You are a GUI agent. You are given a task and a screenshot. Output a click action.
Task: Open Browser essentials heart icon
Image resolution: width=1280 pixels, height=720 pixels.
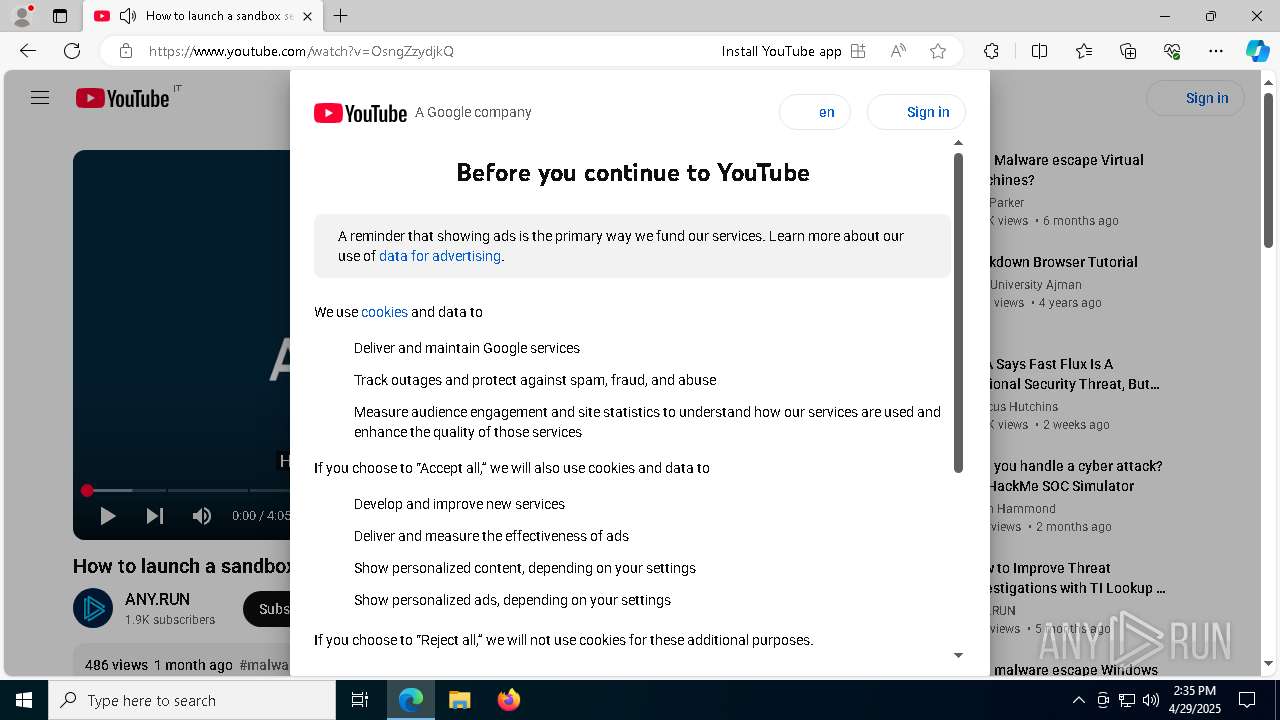coord(1172,51)
